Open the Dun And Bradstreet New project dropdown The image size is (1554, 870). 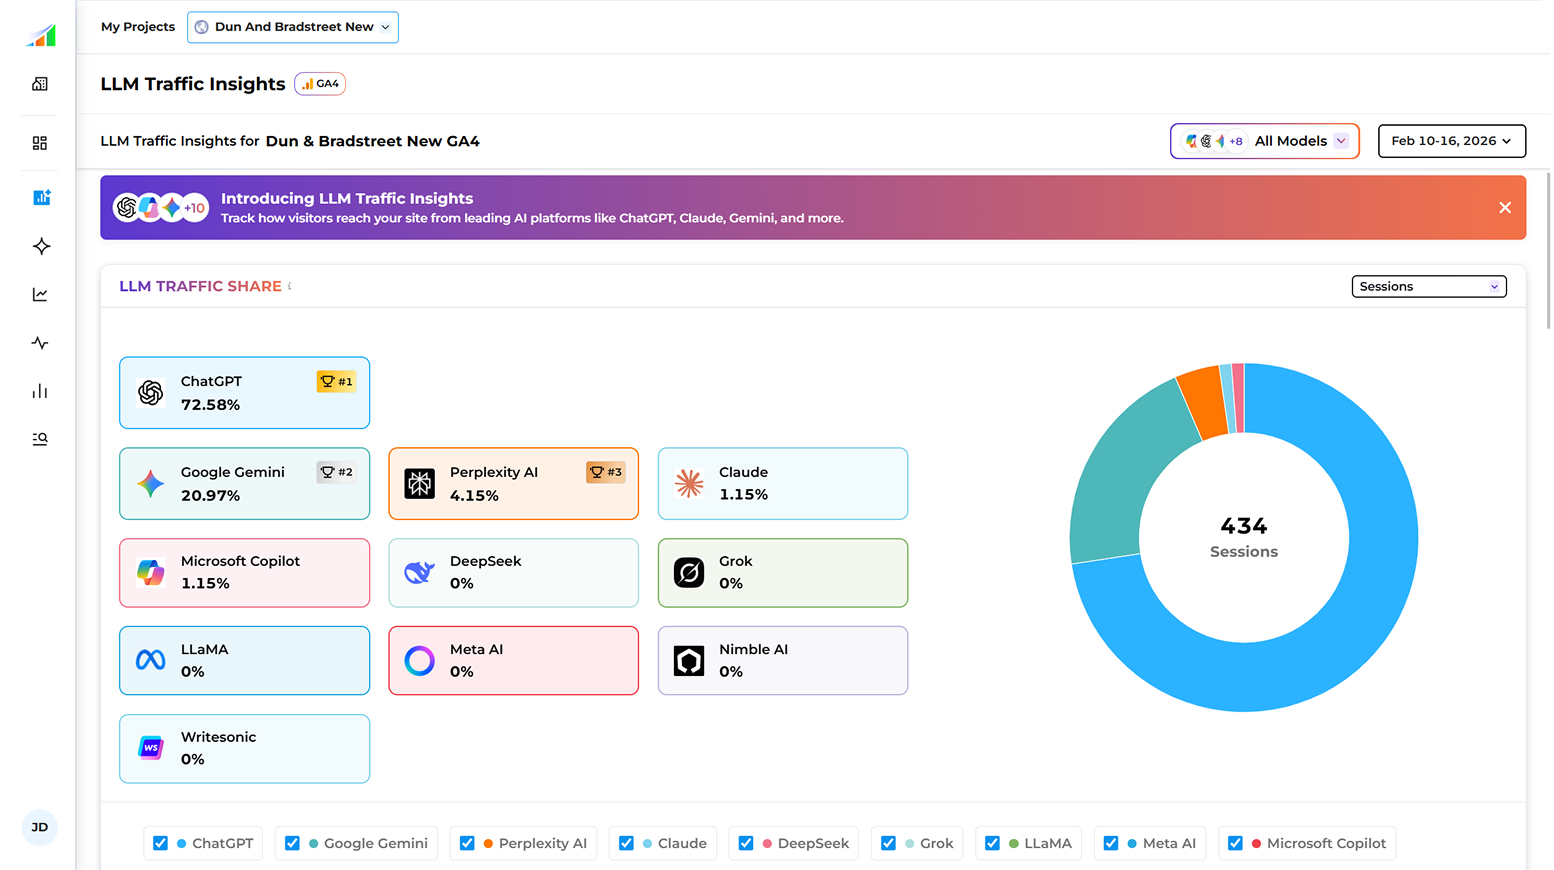click(293, 27)
